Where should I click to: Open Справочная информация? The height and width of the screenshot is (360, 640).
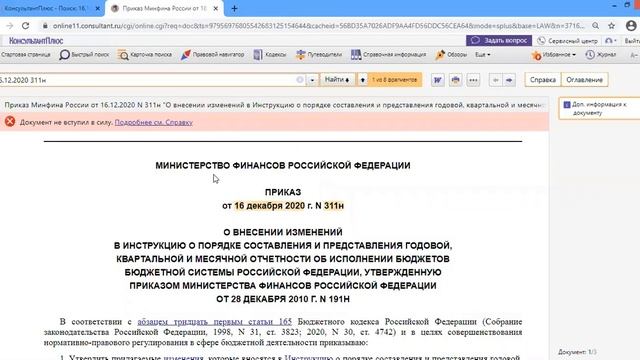click(388, 55)
